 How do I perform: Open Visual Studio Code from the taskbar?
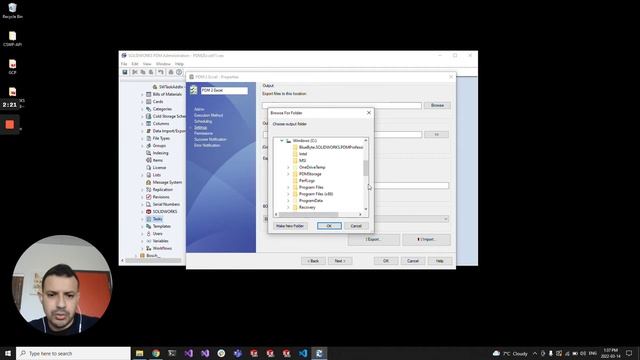click(x=303, y=353)
